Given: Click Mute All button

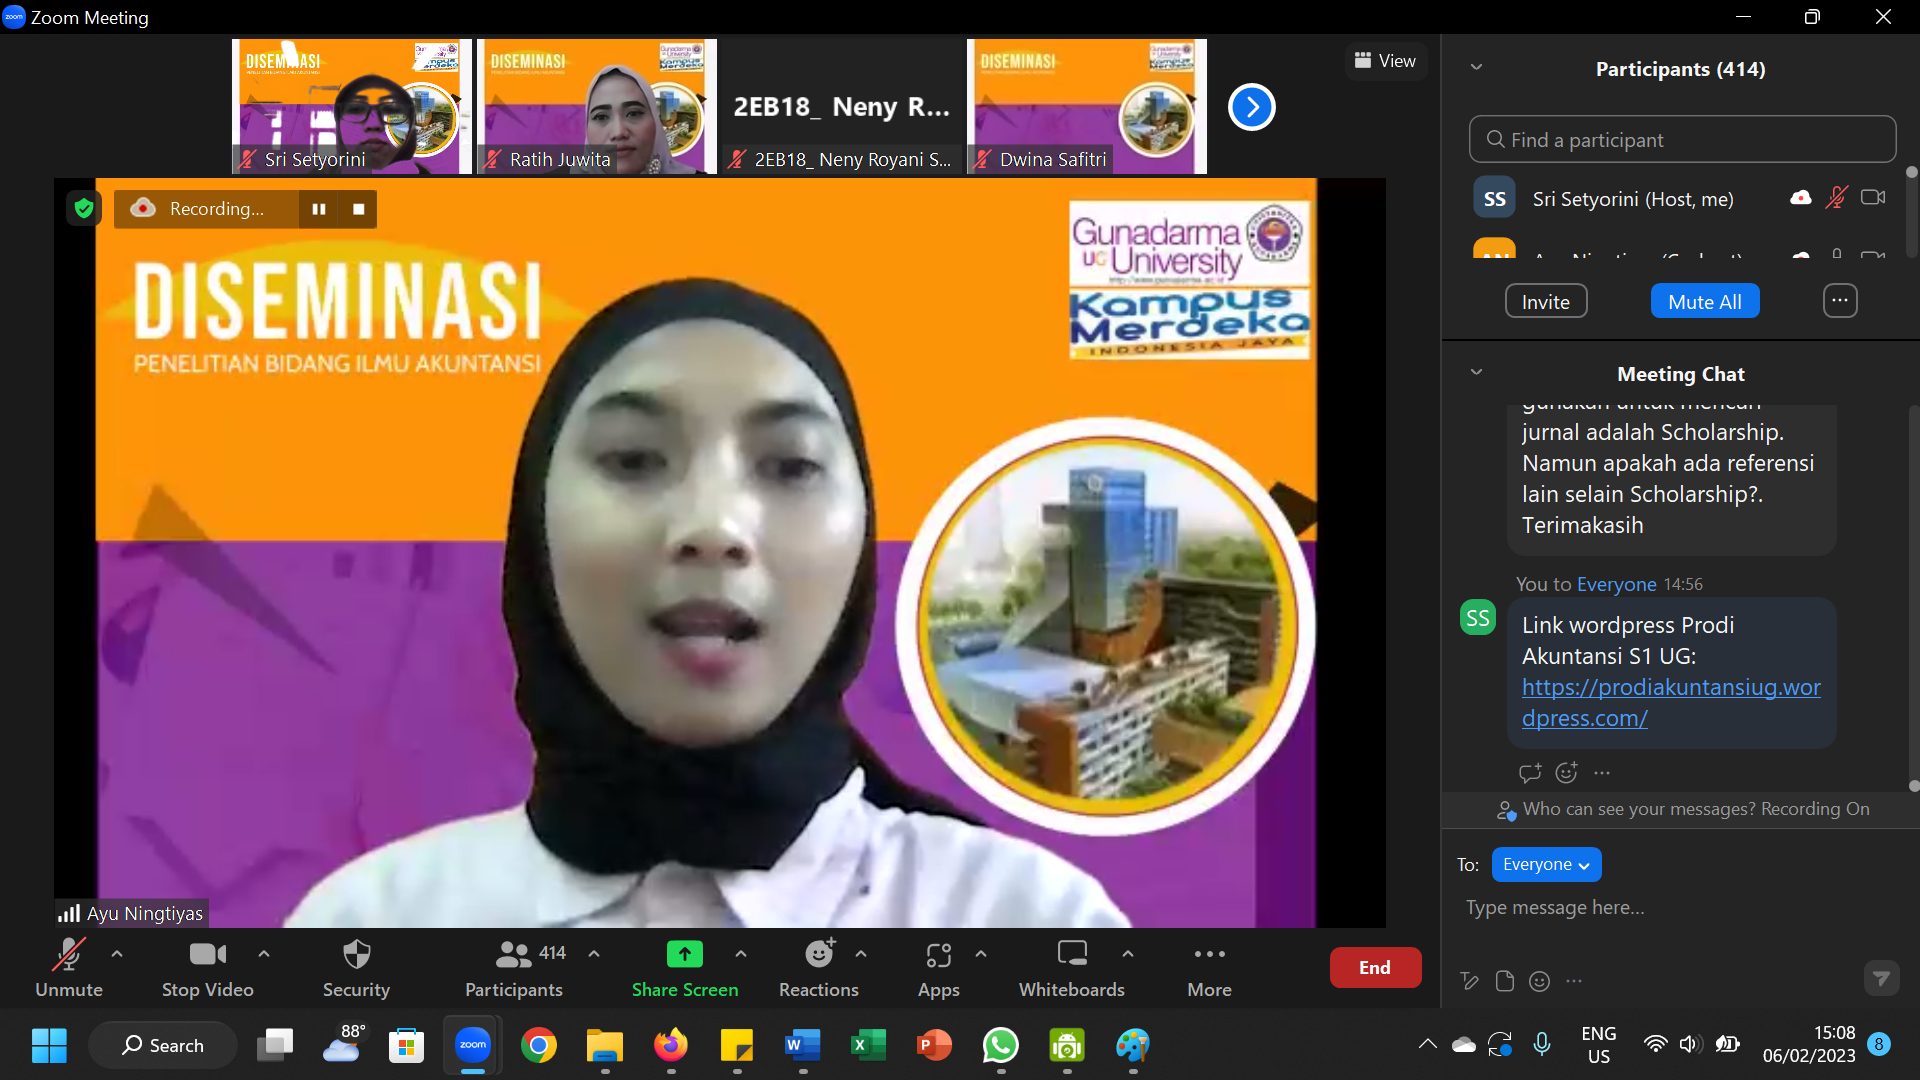Looking at the screenshot, I should click(1705, 301).
